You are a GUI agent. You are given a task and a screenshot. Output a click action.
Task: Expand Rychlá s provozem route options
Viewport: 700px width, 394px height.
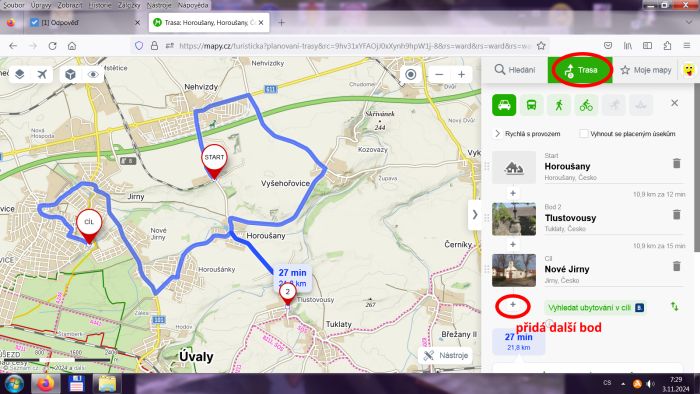tap(527, 133)
